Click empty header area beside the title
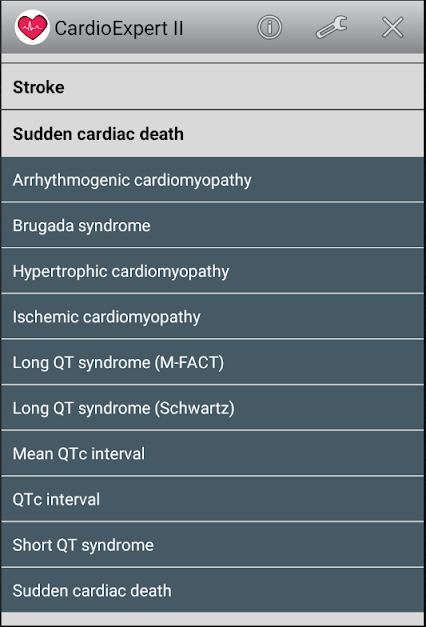The width and height of the screenshot is (426, 627). coord(219,27)
